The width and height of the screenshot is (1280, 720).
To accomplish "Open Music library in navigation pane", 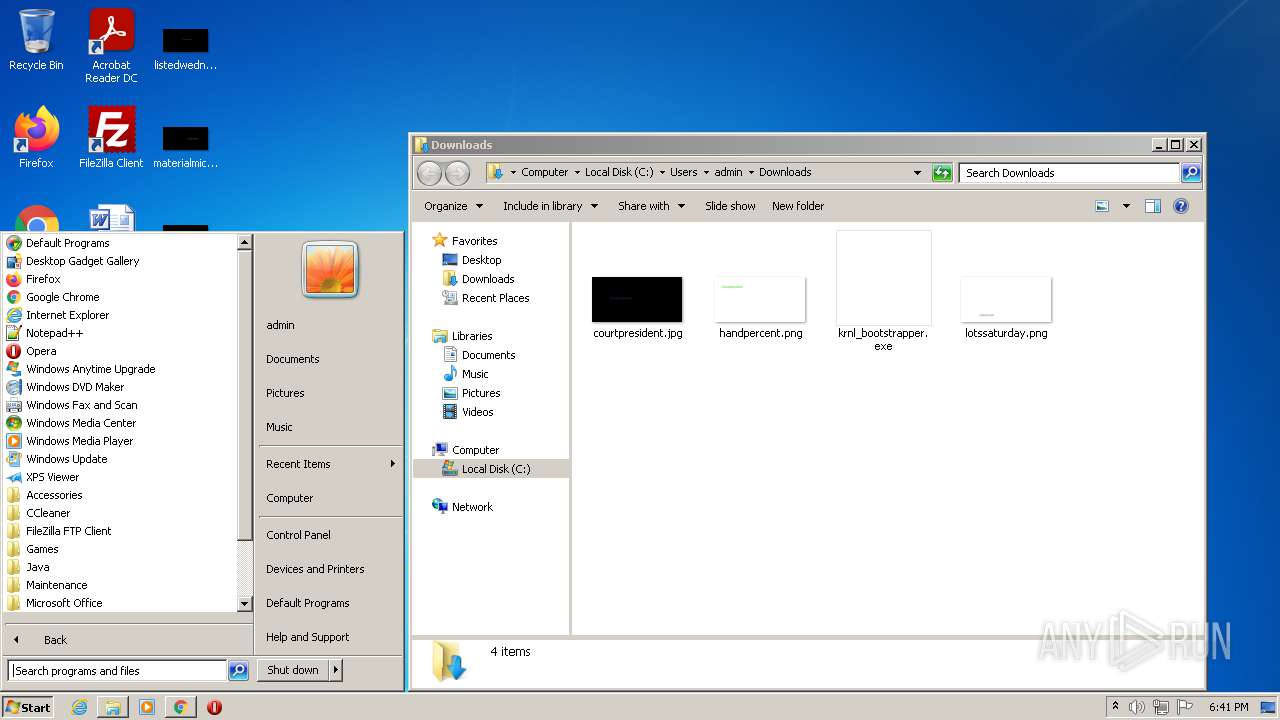I will tap(475, 374).
